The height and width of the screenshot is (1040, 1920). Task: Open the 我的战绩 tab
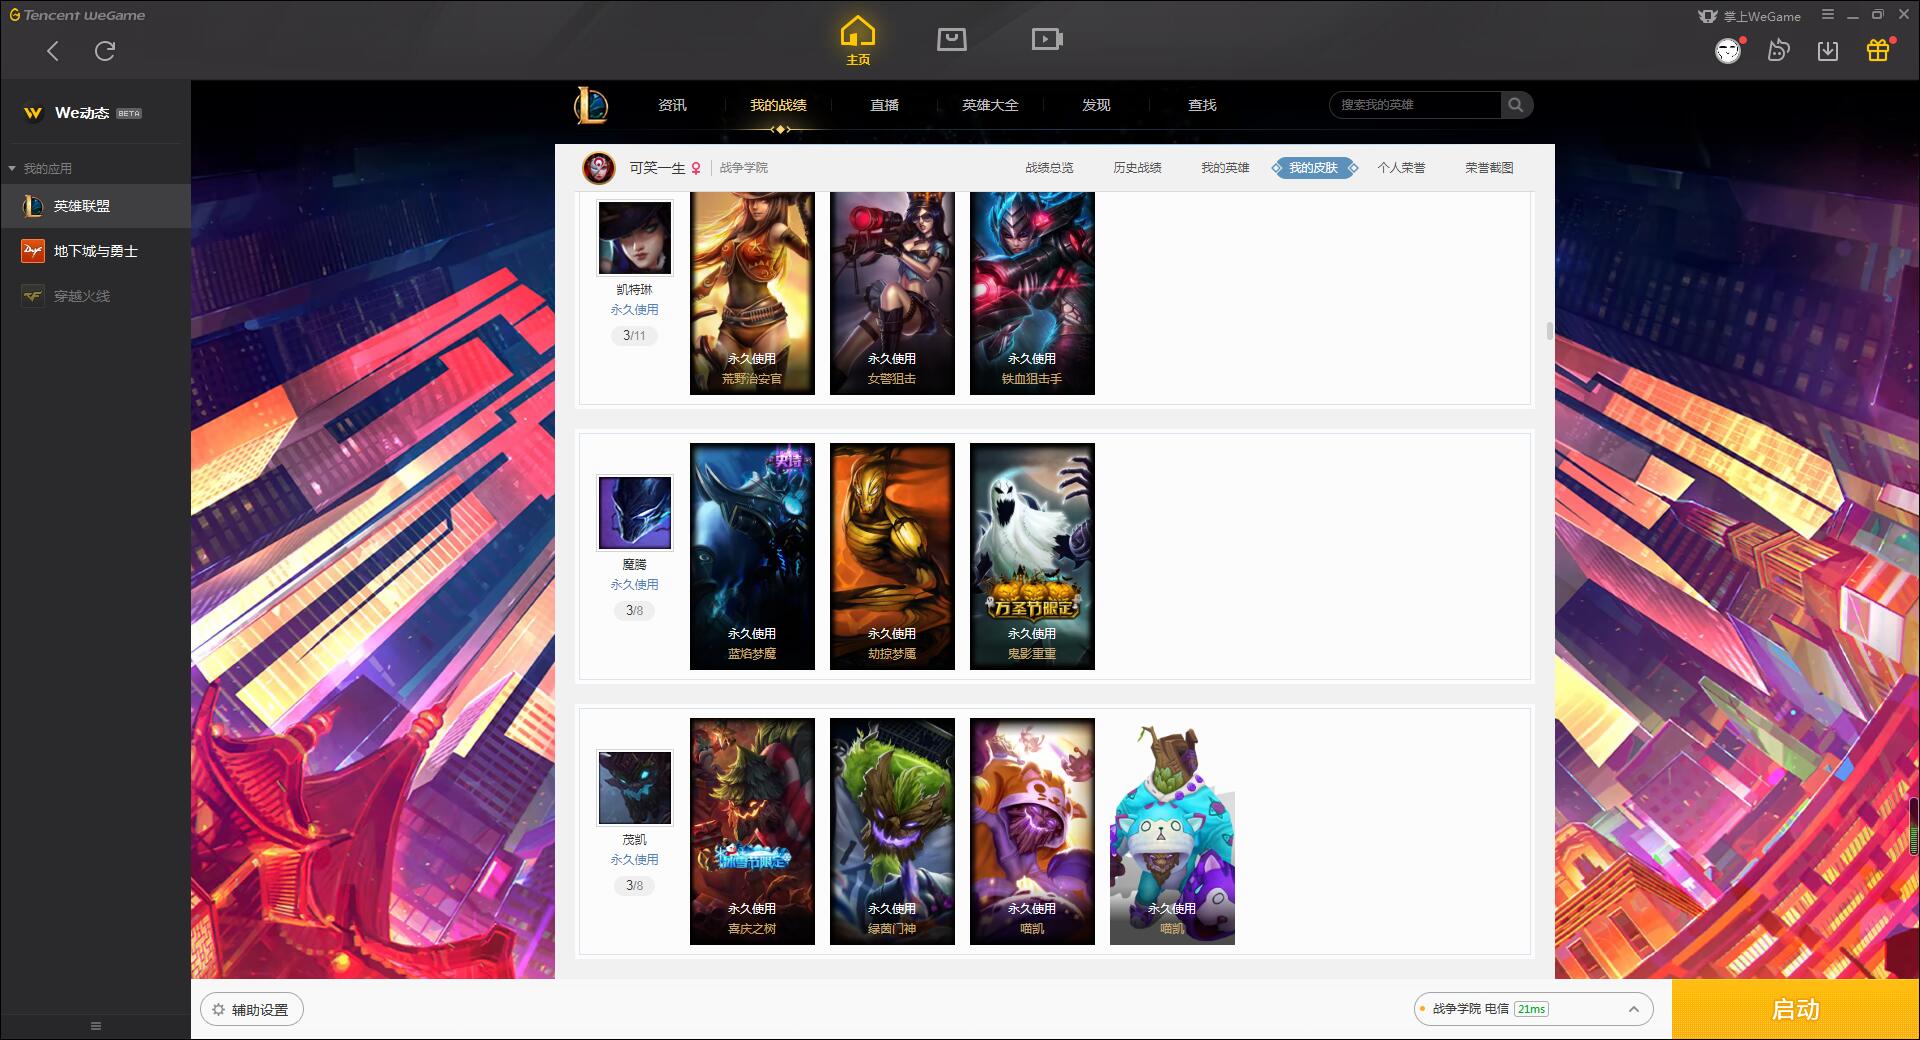[778, 105]
